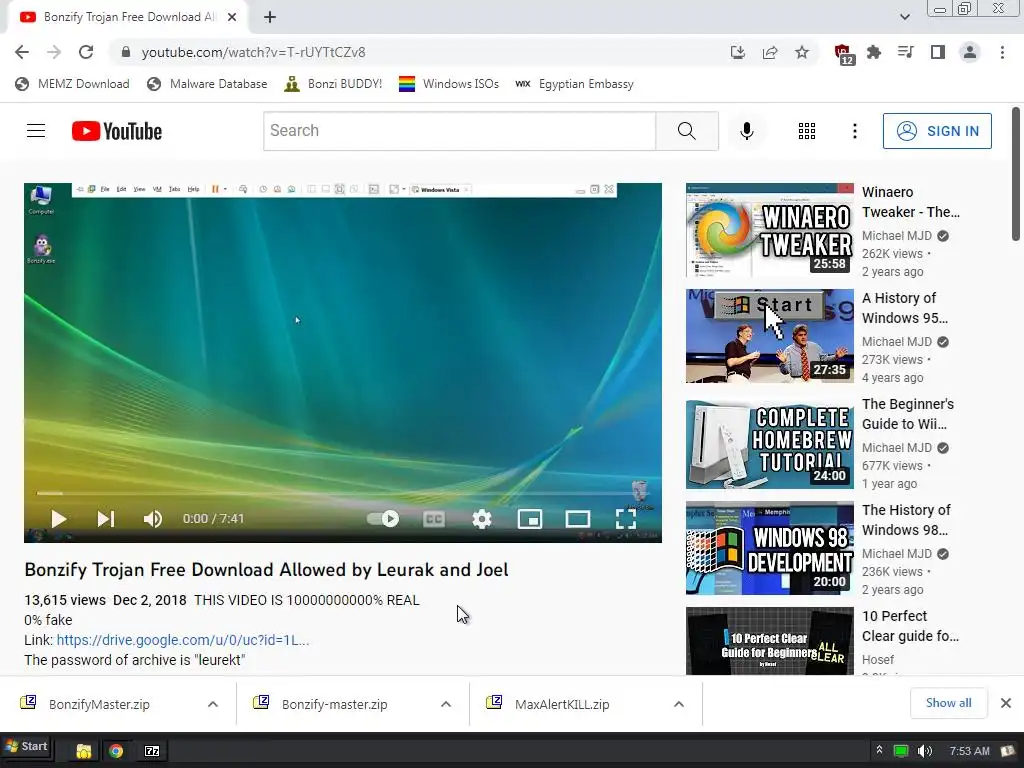Skip to the next video
Viewport: 1024px width, 768px height.
105,519
